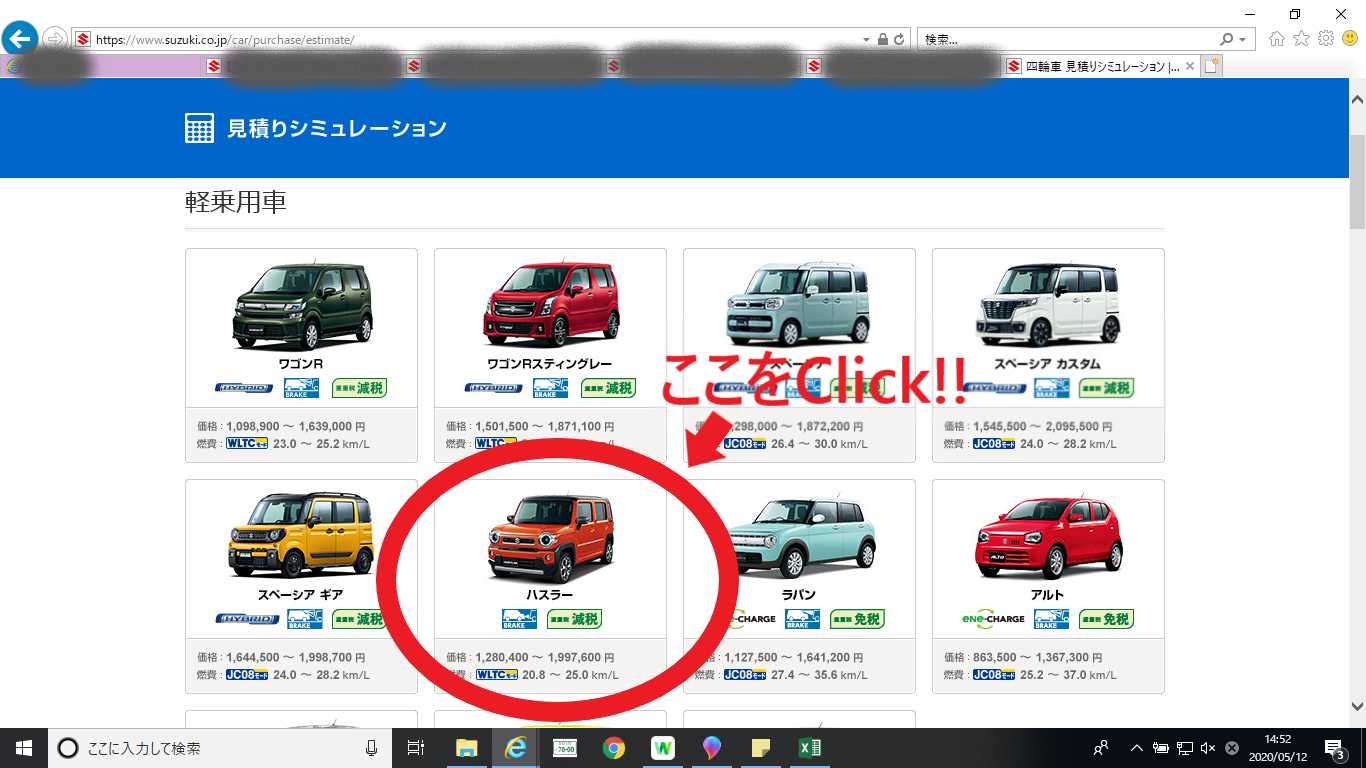Click the calculator icon beside 見積りシミュレーション
Image resolution: width=1366 pixels, height=768 pixels.
[x=200, y=128]
